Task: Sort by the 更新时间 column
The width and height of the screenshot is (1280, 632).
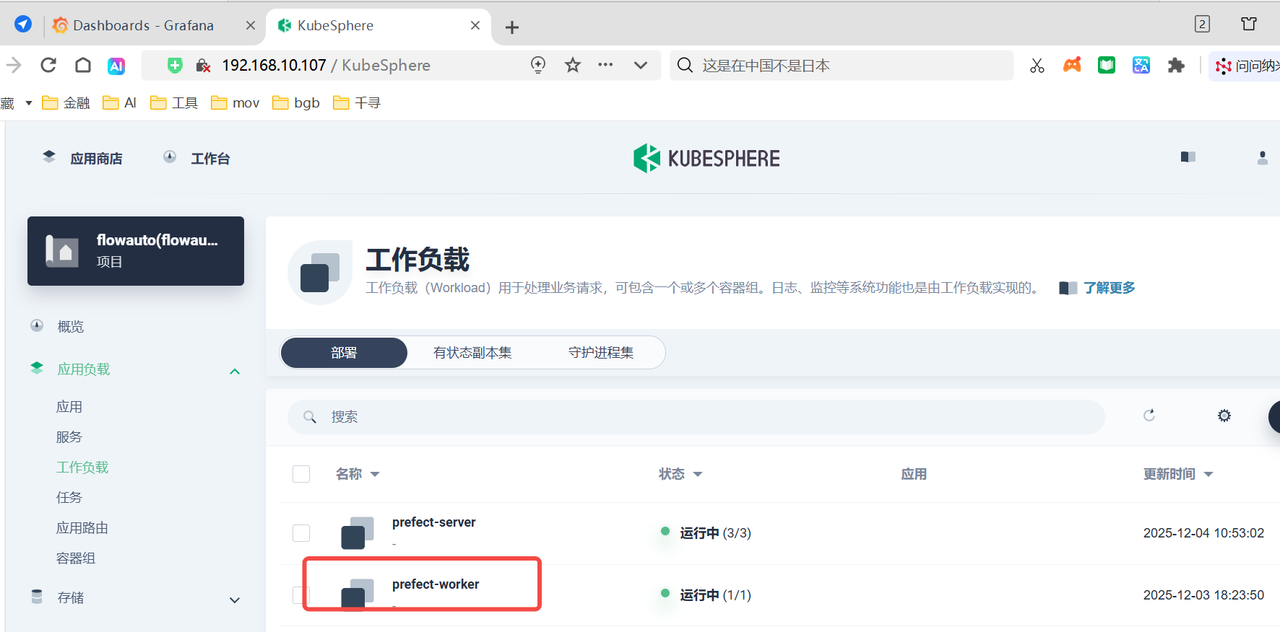Action: pos(1178,474)
